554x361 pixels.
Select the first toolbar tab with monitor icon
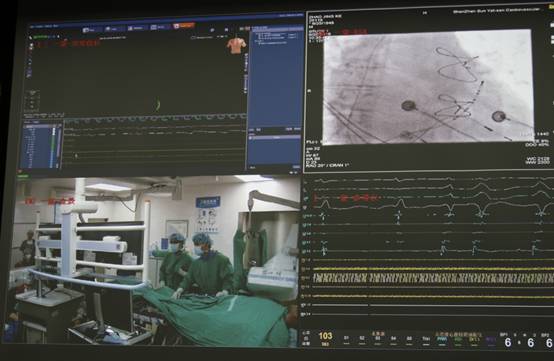[x=91, y=30]
